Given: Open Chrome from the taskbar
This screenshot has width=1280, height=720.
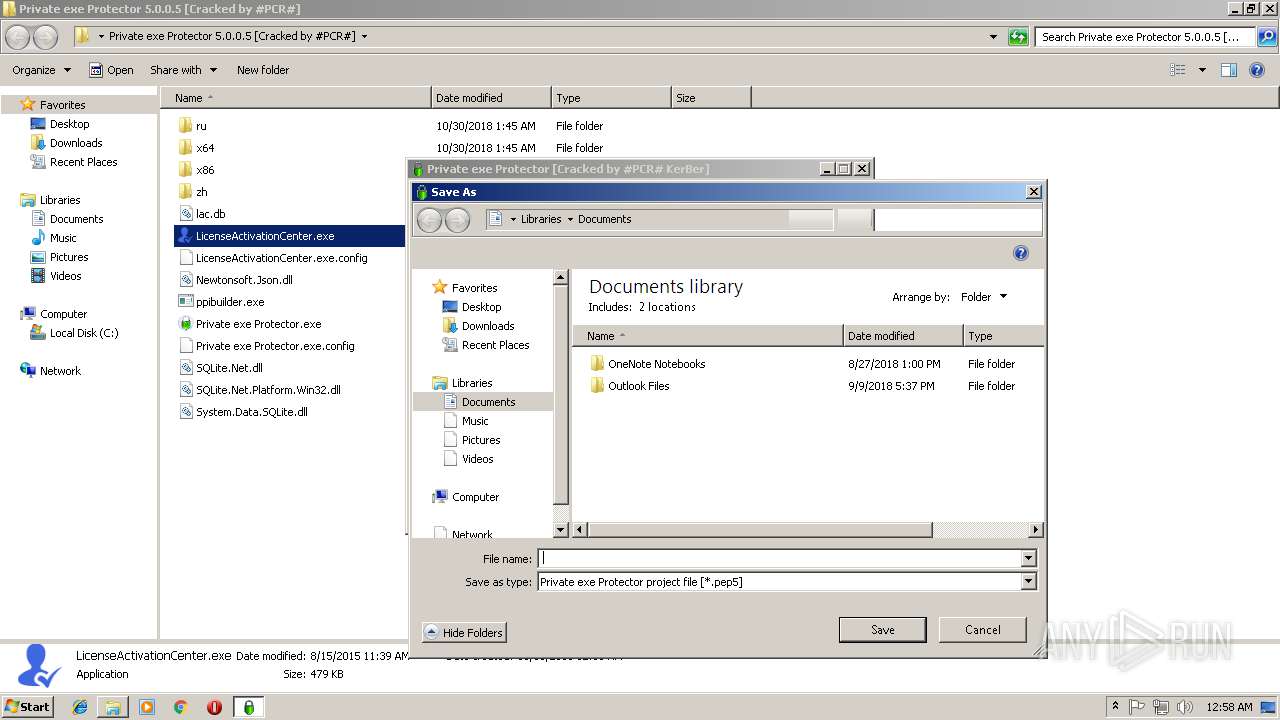Looking at the screenshot, I should tap(181, 707).
